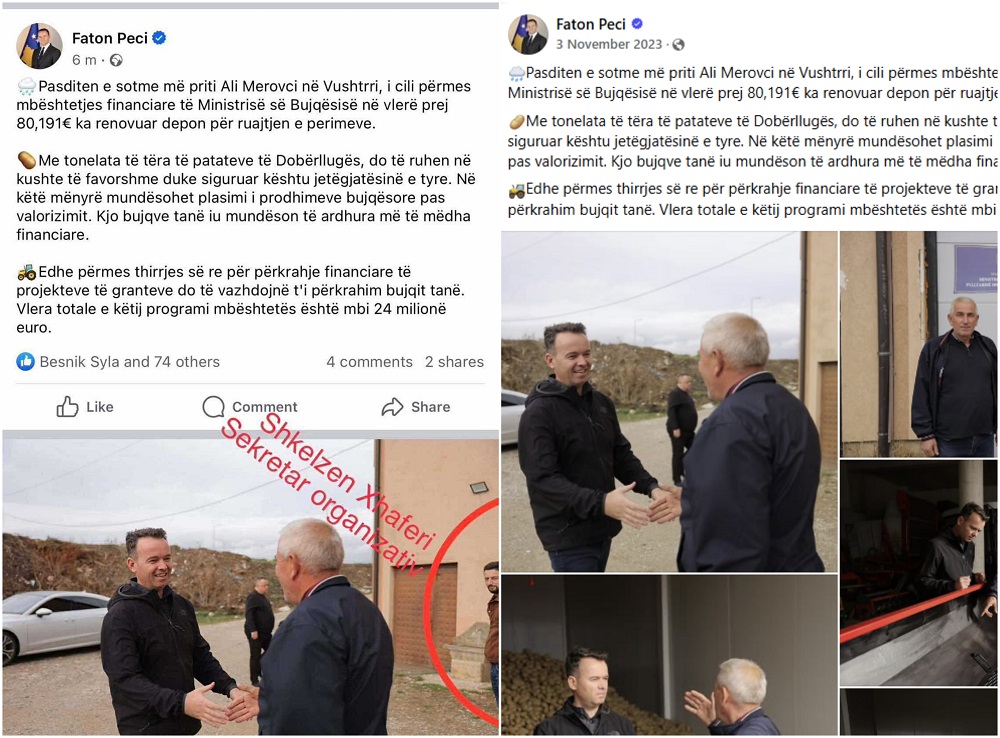Screen dimensions: 1000x738
Task: Open photo of man by wall sign
Action: [918, 344]
